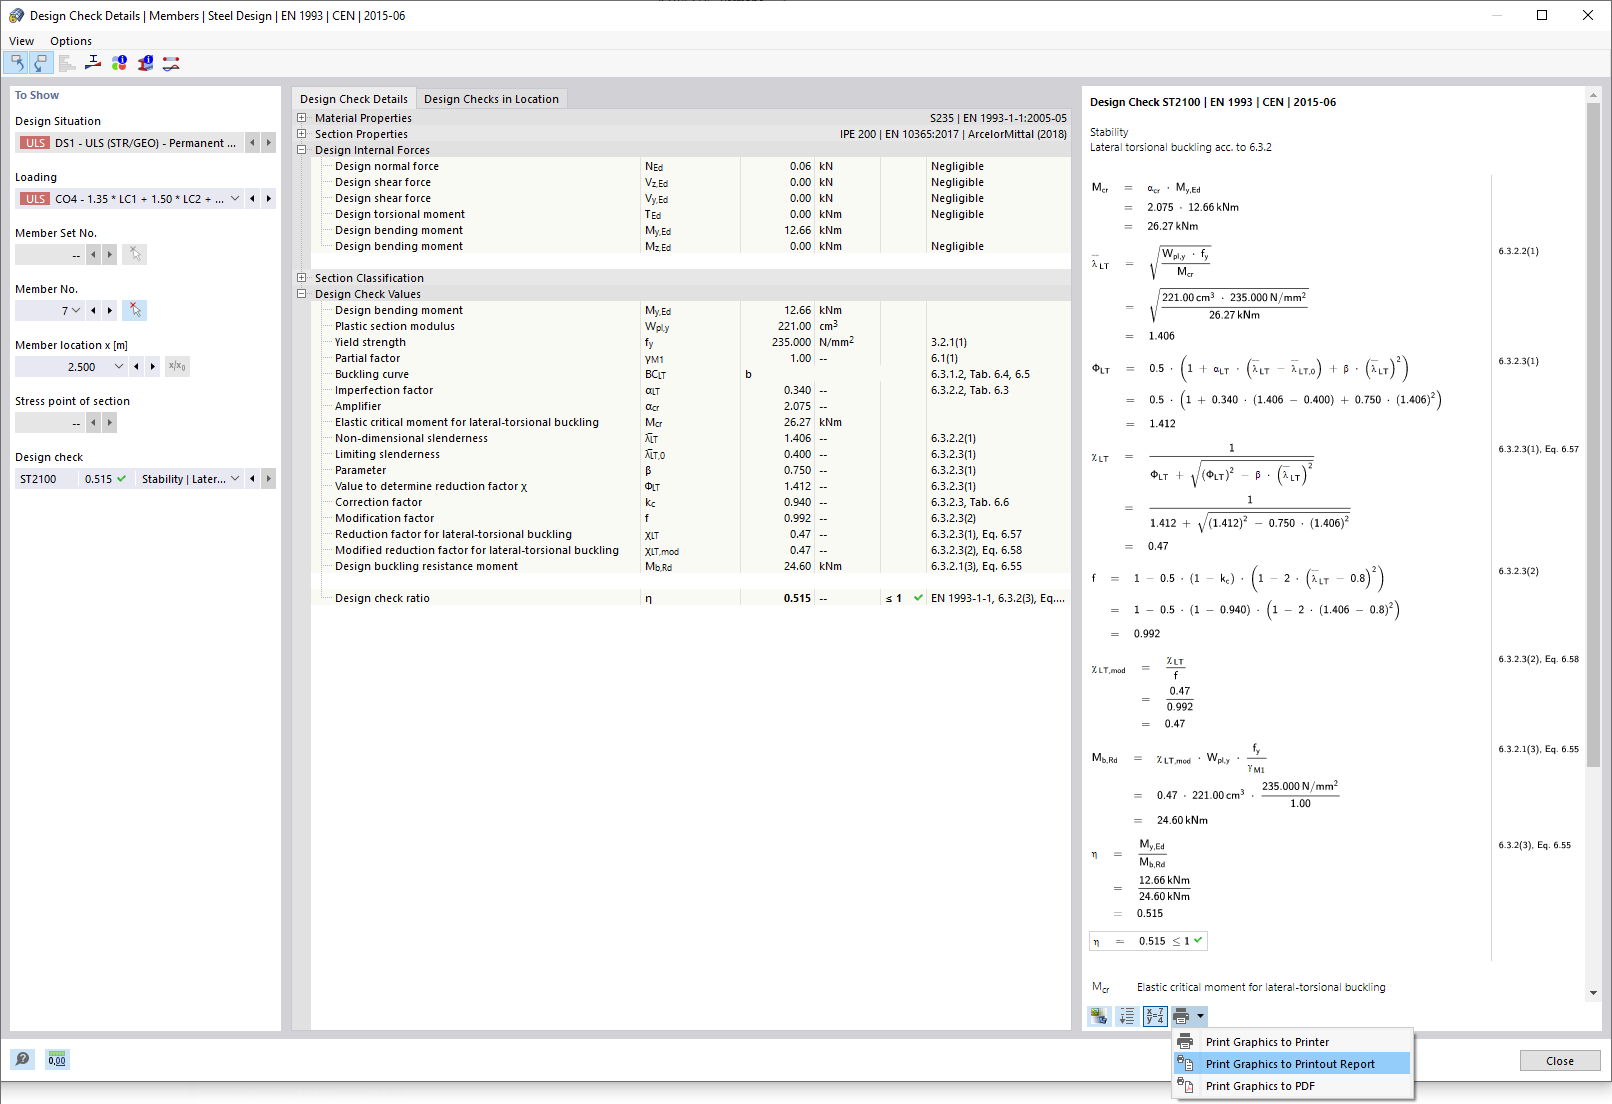1612x1104 pixels.
Task: Select the next member number
Action: click(109, 310)
